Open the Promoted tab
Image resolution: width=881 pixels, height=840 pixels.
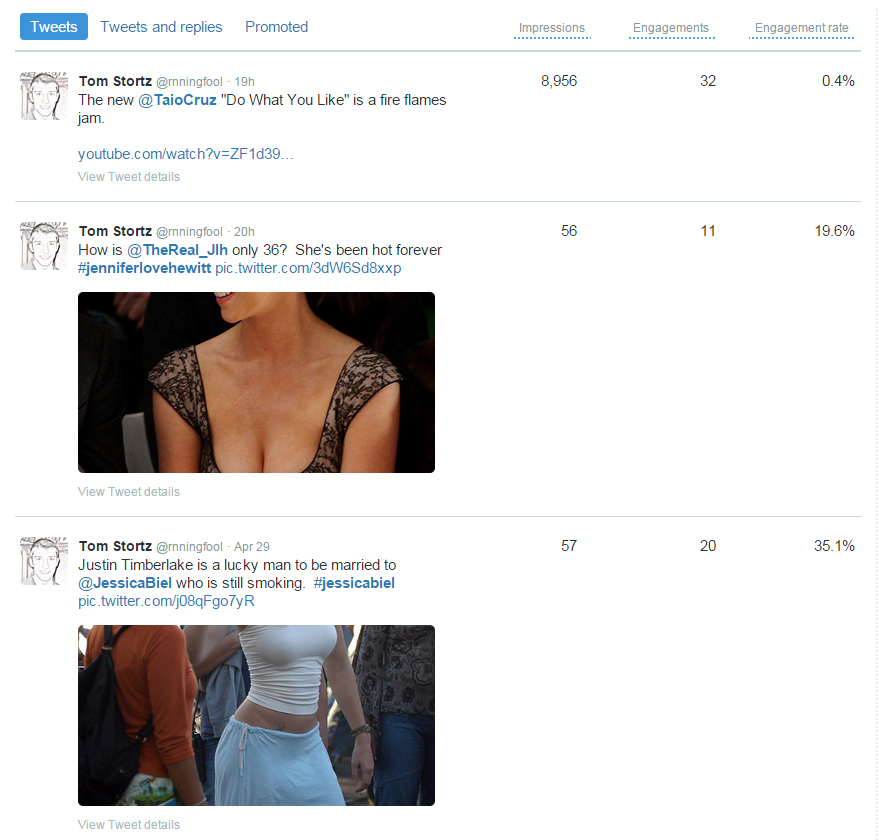[x=276, y=27]
